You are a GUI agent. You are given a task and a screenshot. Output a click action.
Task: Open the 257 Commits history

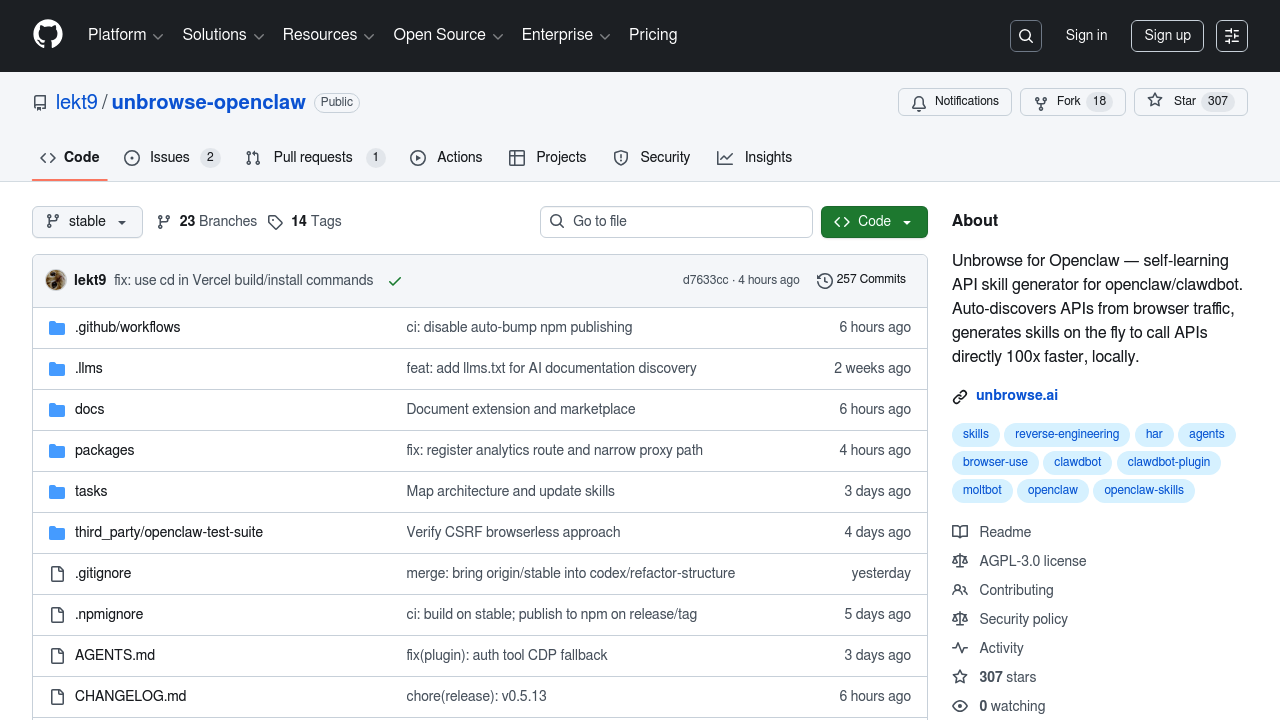(861, 280)
